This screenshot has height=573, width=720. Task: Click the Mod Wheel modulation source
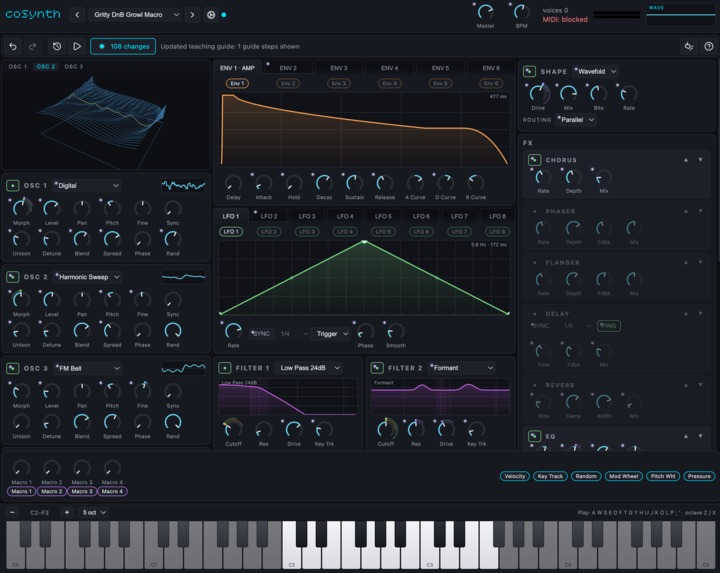click(624, 476)
